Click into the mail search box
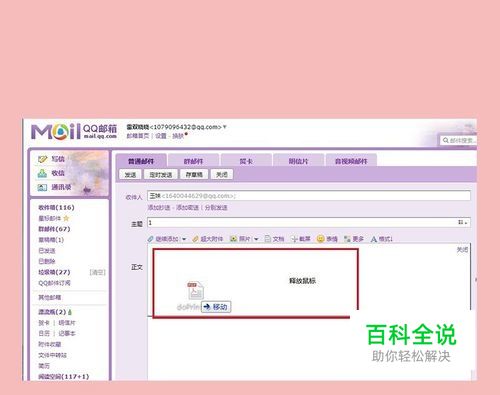Screen dimensions: 500x395 pos(459,140)
